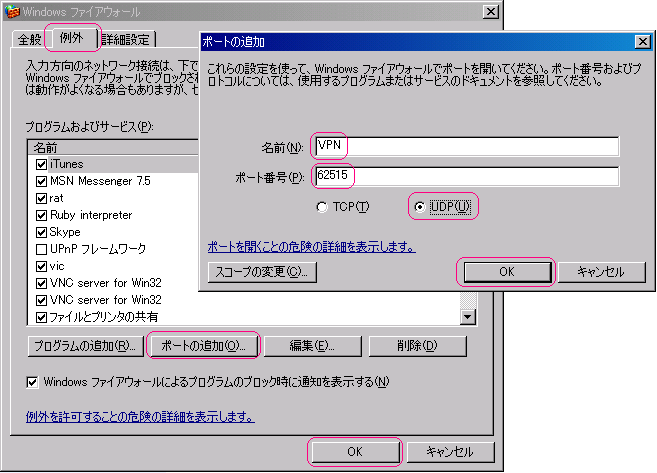657x473 pixels.
Task: Click the ポートの追加 button
Action: point(203,346)
